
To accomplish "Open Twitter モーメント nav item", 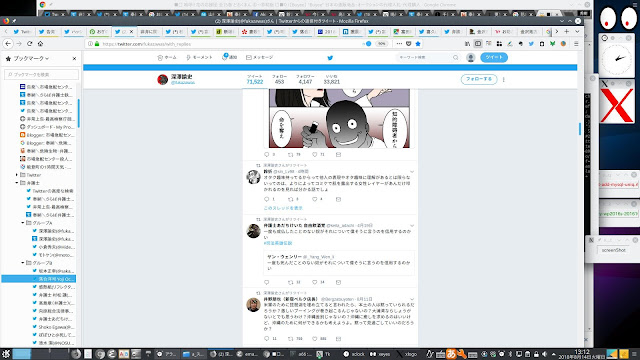I will 199,58.
